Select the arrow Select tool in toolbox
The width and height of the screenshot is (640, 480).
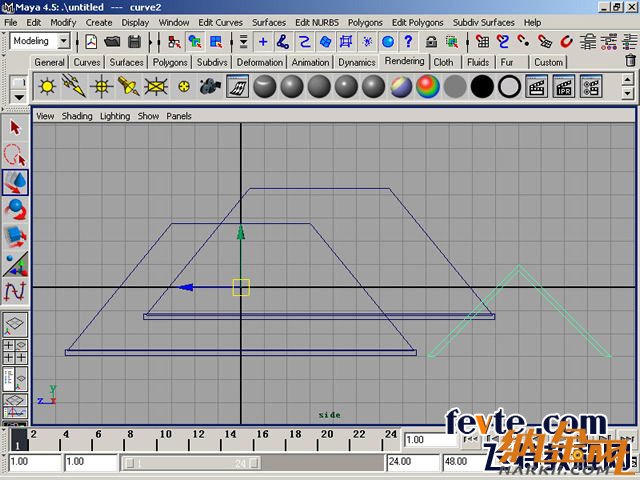15,128
